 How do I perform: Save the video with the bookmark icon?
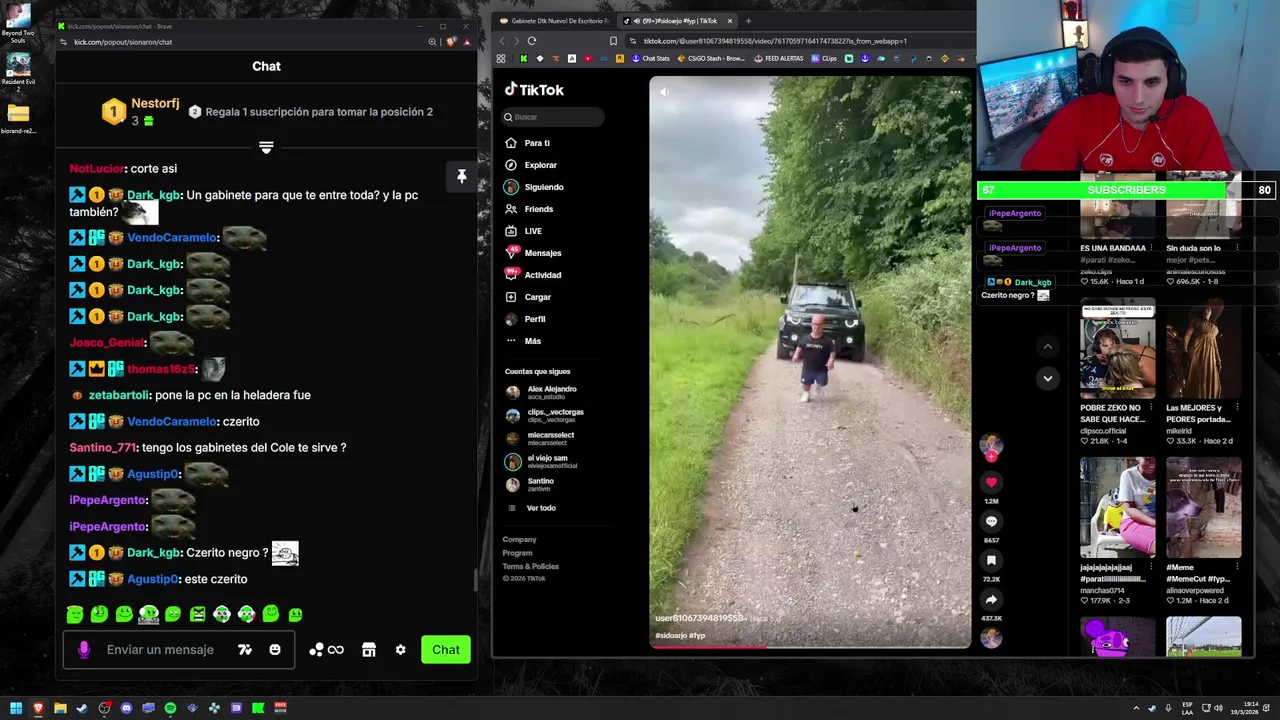991,560
